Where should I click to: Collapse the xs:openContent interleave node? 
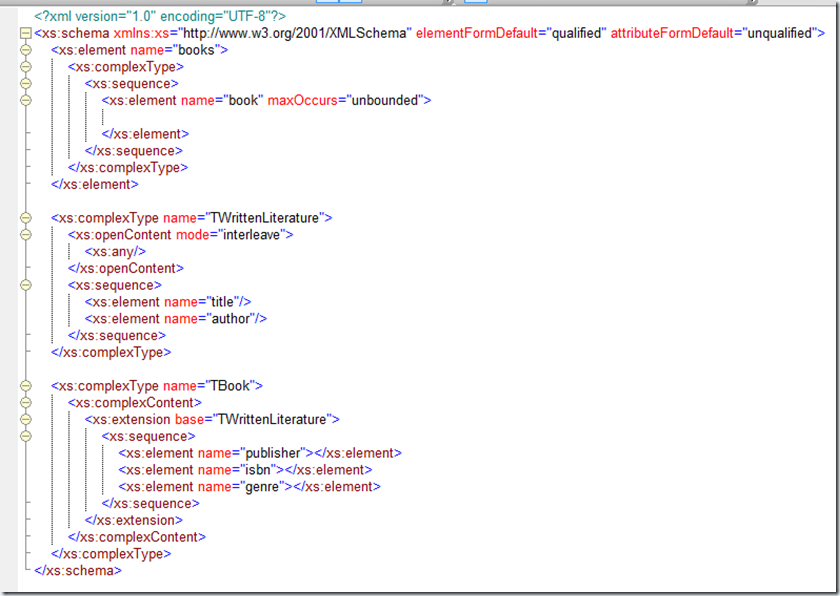tap(26, 235)
